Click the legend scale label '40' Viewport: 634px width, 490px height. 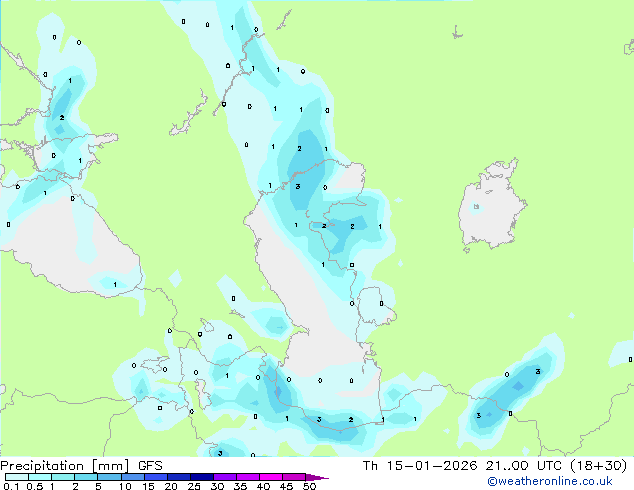[x=263, y=486]
